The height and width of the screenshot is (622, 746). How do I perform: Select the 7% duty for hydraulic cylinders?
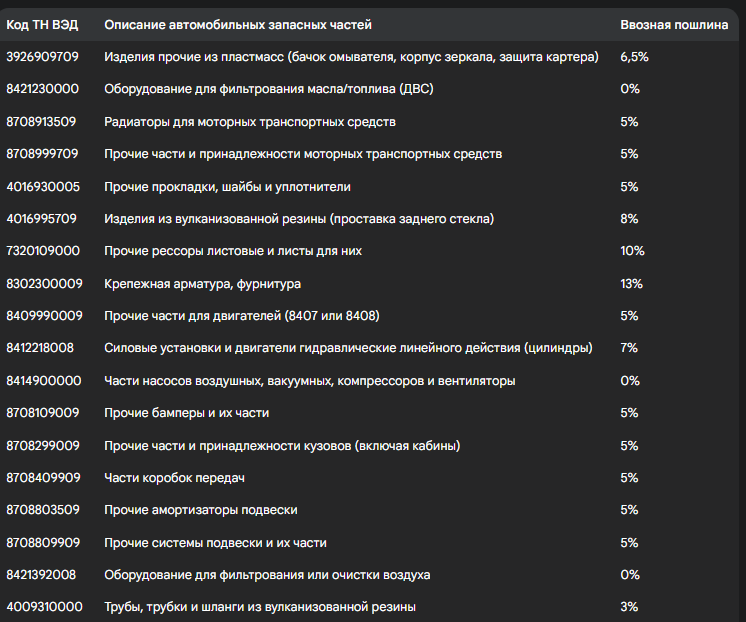coord(629,348)
